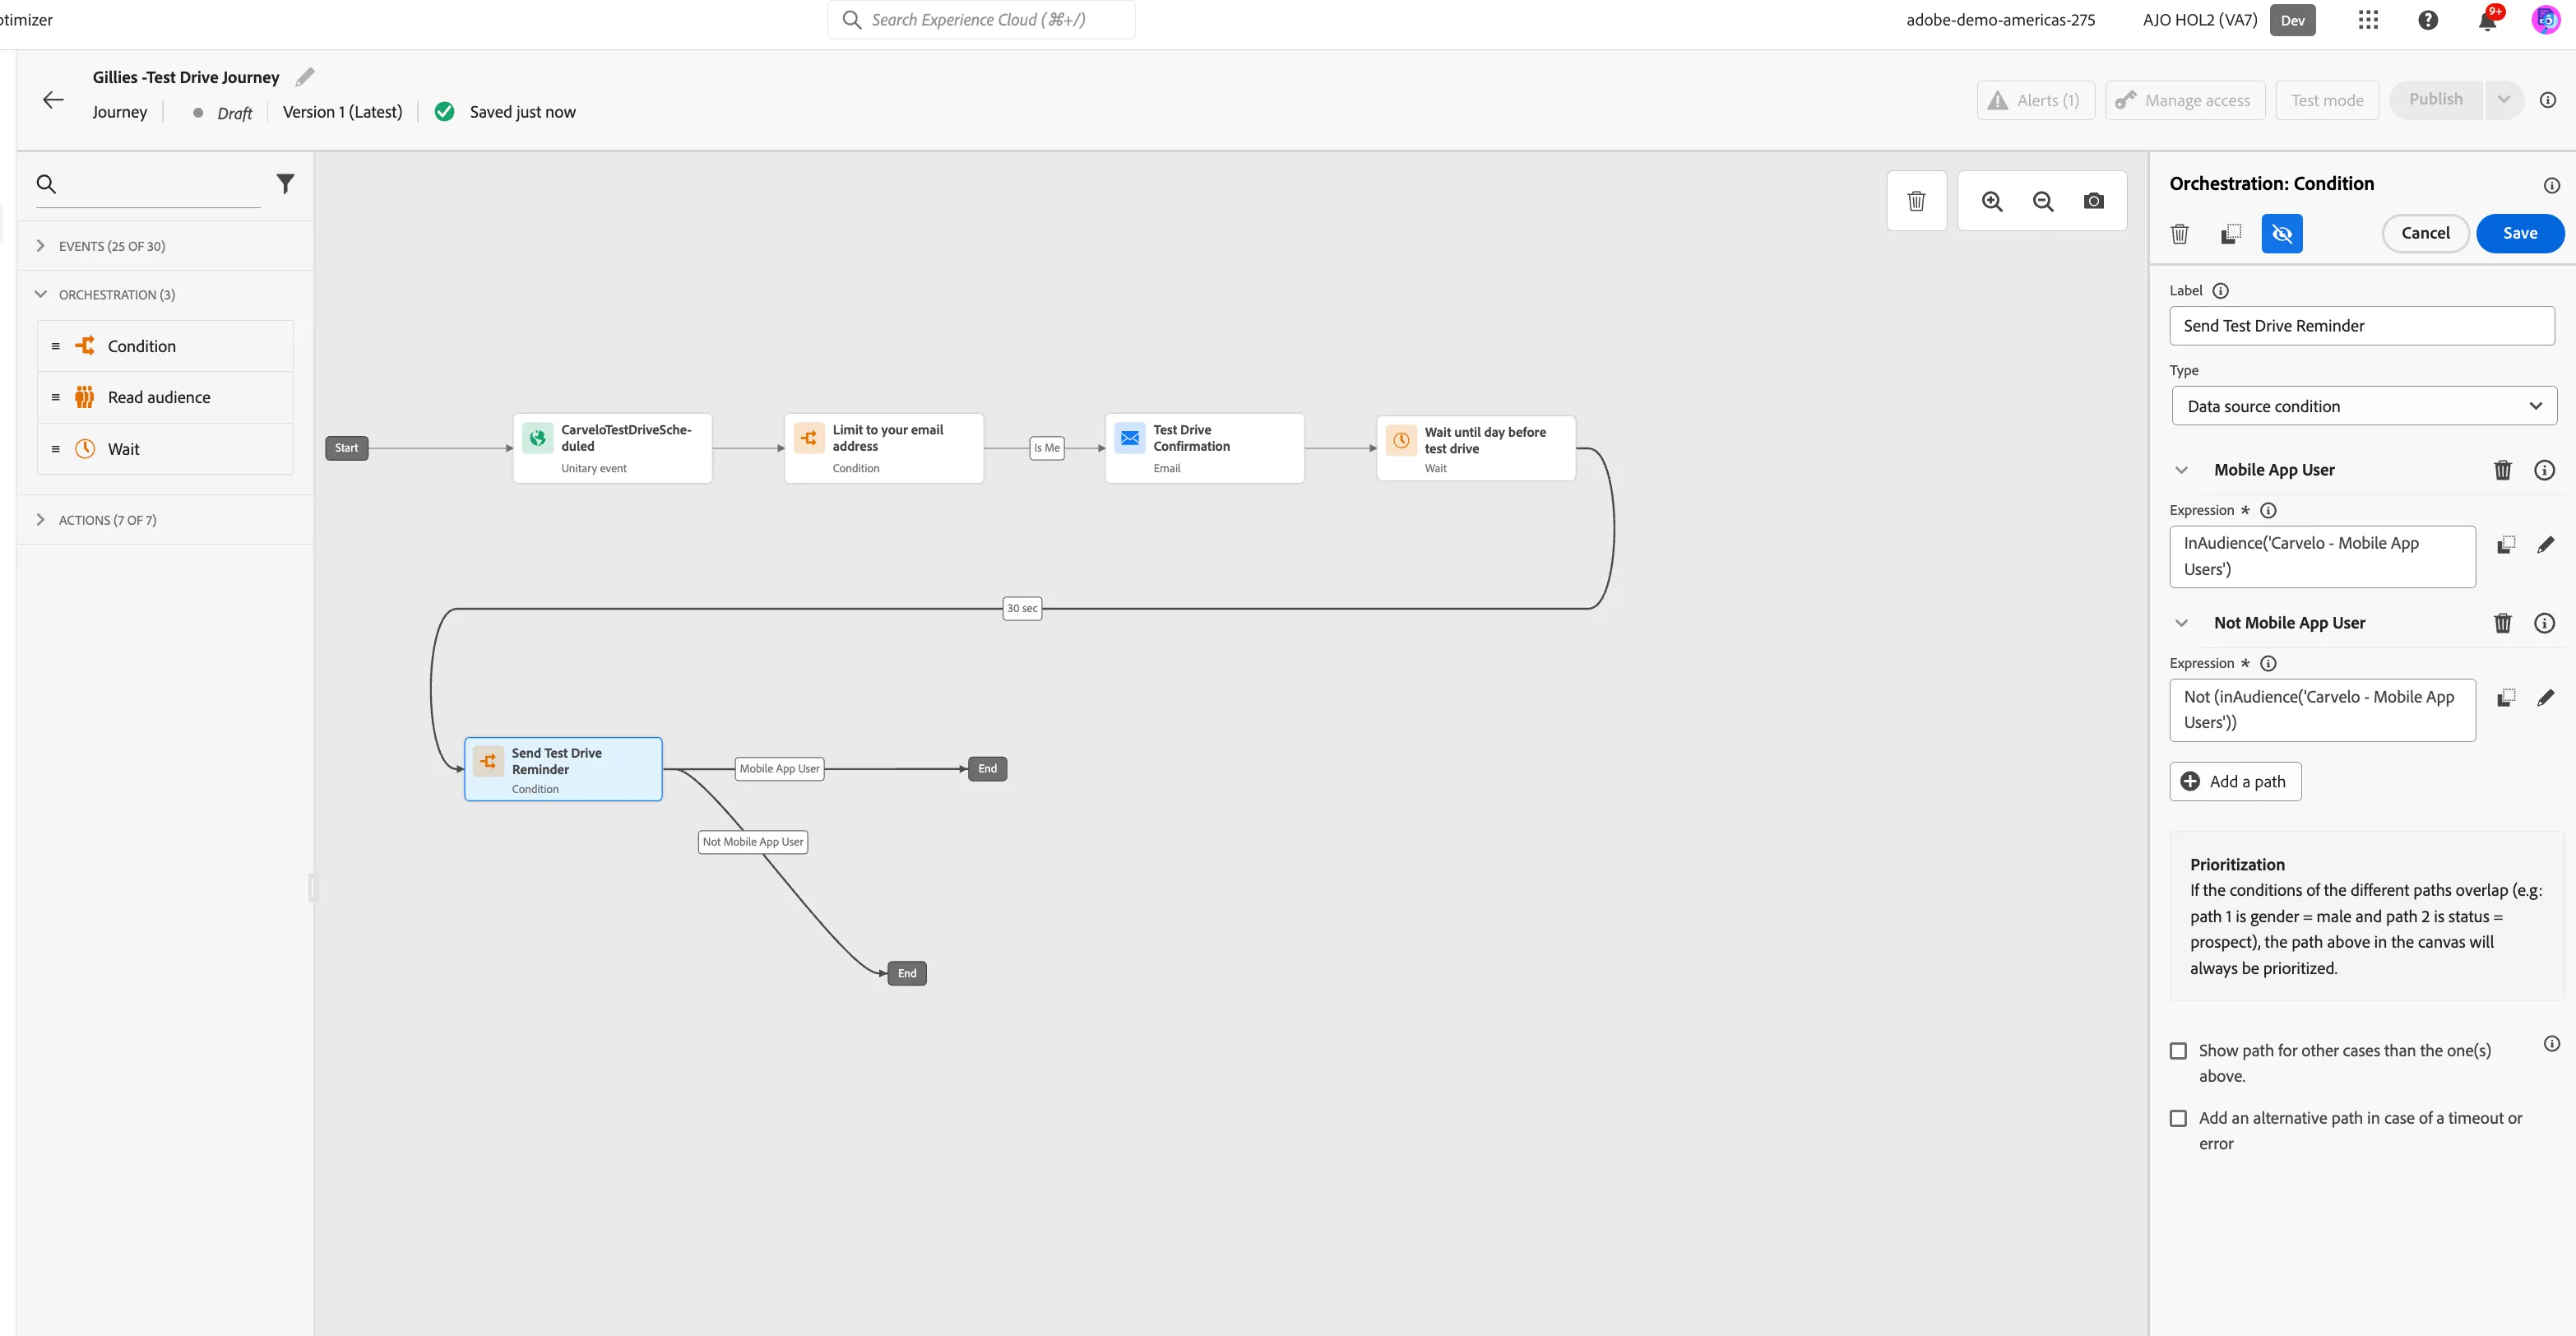Delete the selected node using the canvas trash icon
Viewport: 2576px width, 1336px height.
pos(1916,201)
